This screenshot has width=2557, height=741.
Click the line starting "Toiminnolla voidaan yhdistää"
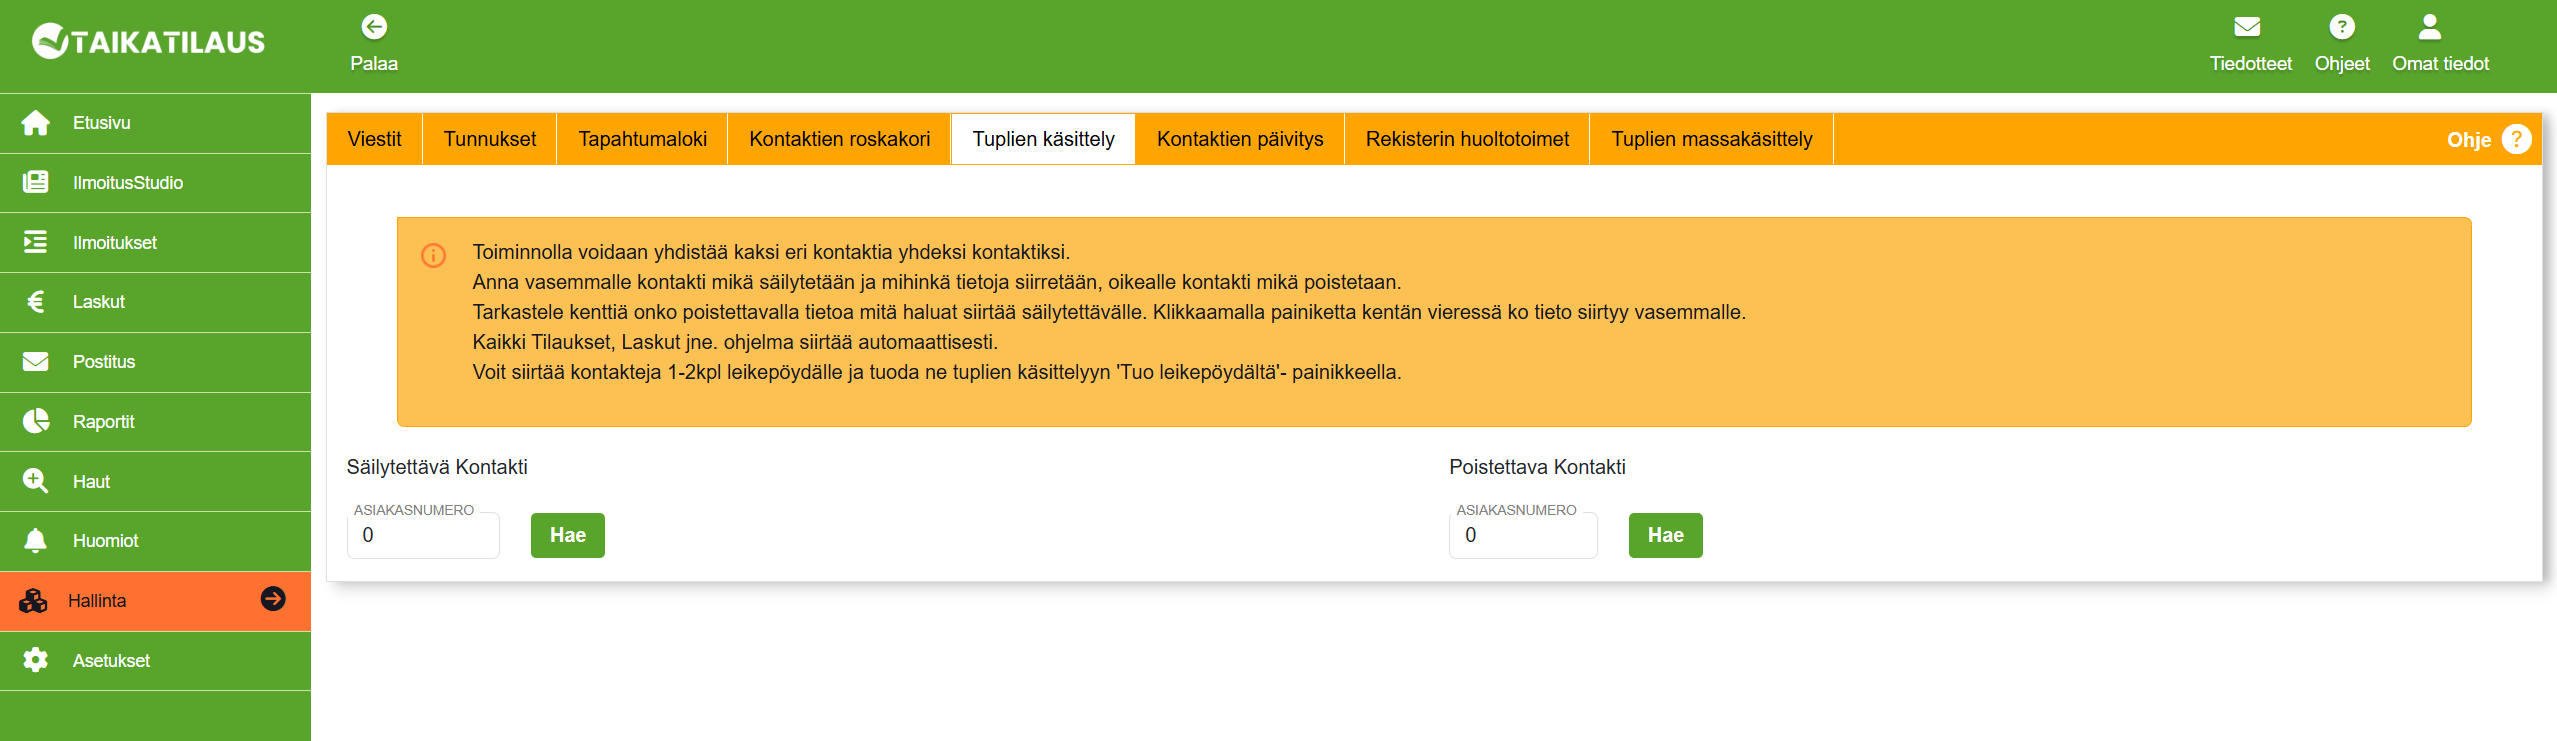(x=771, y=252)
